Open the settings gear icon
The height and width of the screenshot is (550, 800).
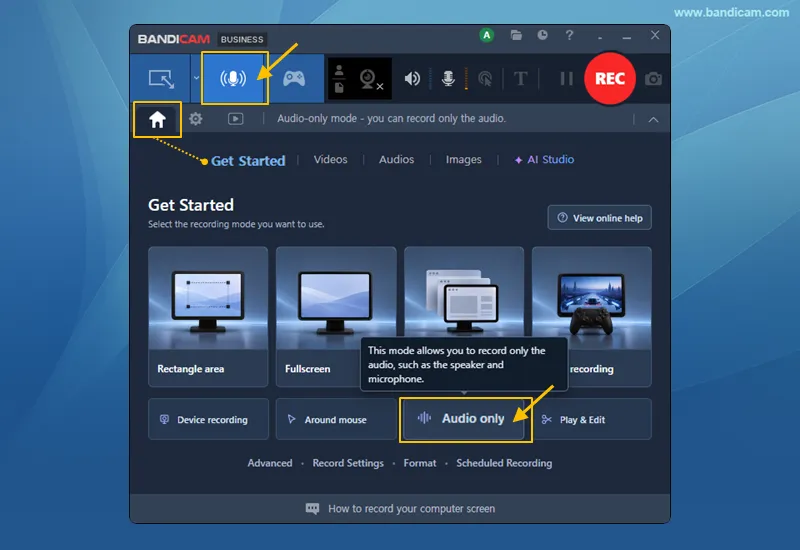[x=195, y=119]
